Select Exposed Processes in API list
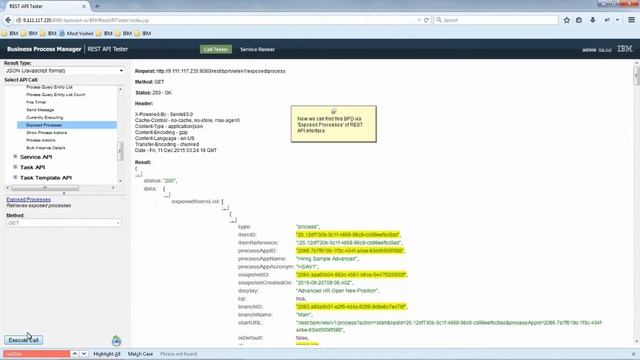 coord(67,125)
